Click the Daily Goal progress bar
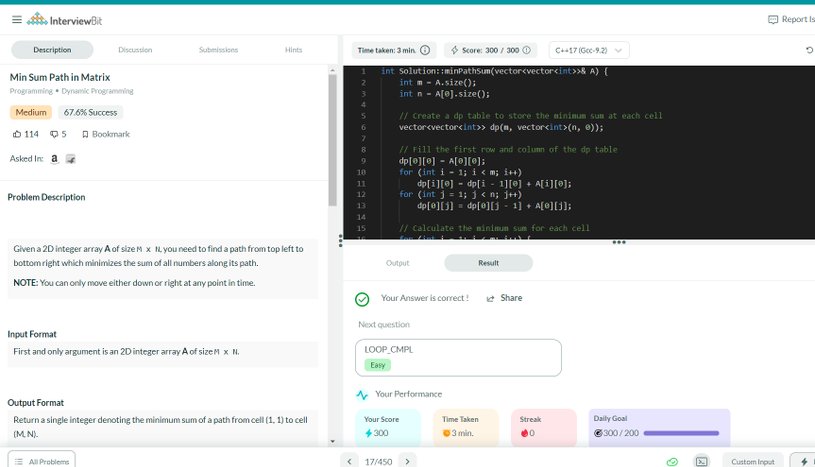The height and width of the screenshot is (467, 815). point(681,433)
